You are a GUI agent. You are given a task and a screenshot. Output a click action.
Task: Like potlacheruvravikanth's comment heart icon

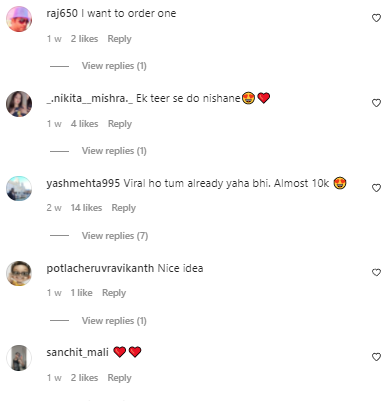[x=376, y=273]
